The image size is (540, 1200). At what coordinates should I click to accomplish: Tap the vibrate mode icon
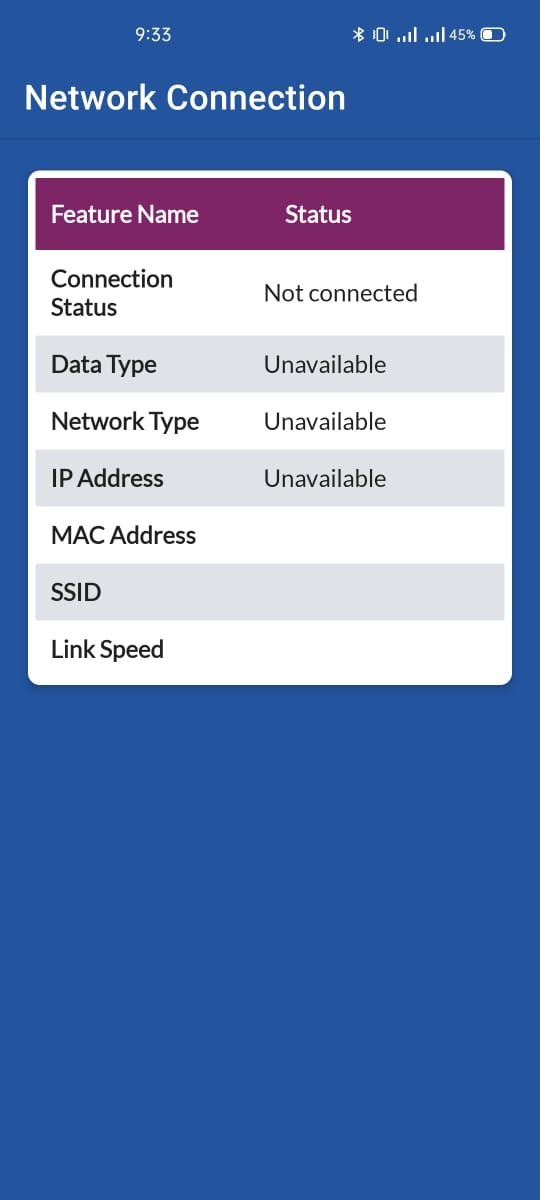click(381, 35)
